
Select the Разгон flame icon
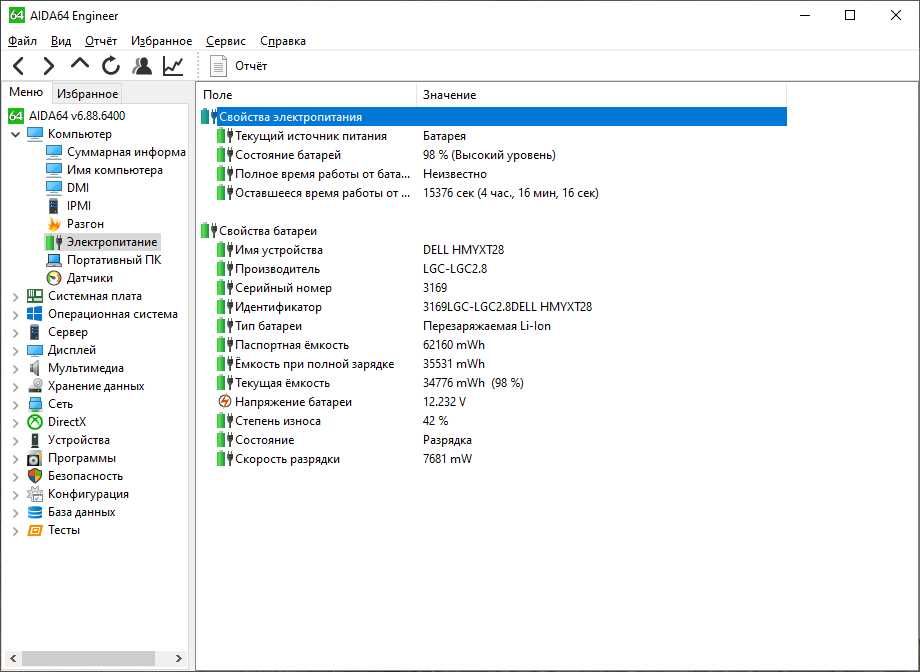(54, 224)
